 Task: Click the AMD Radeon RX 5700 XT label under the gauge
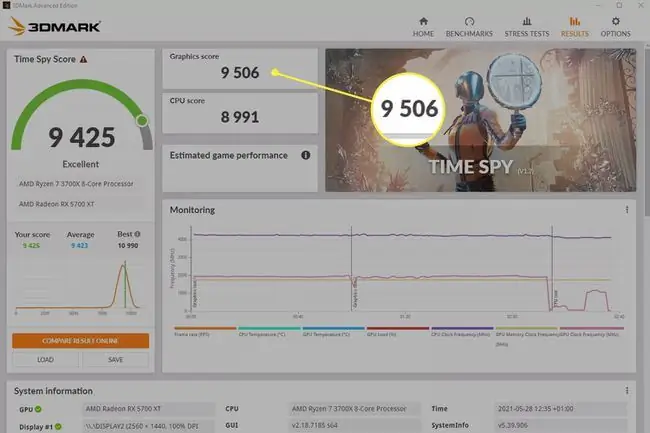(x=57, y=204)
